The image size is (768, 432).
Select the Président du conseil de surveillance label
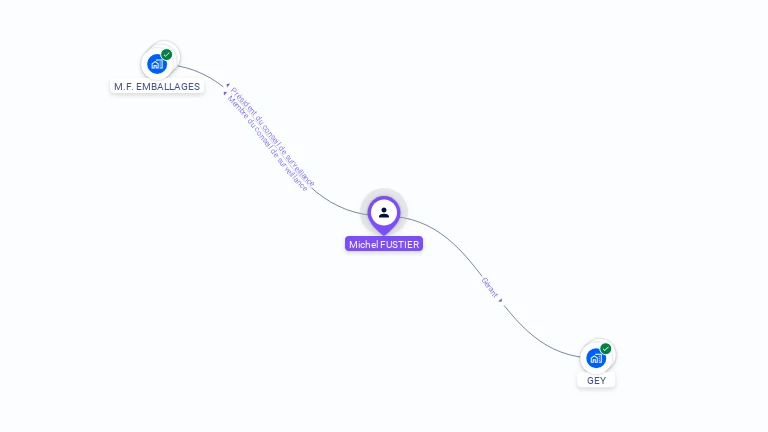click(x=272, y=137)
